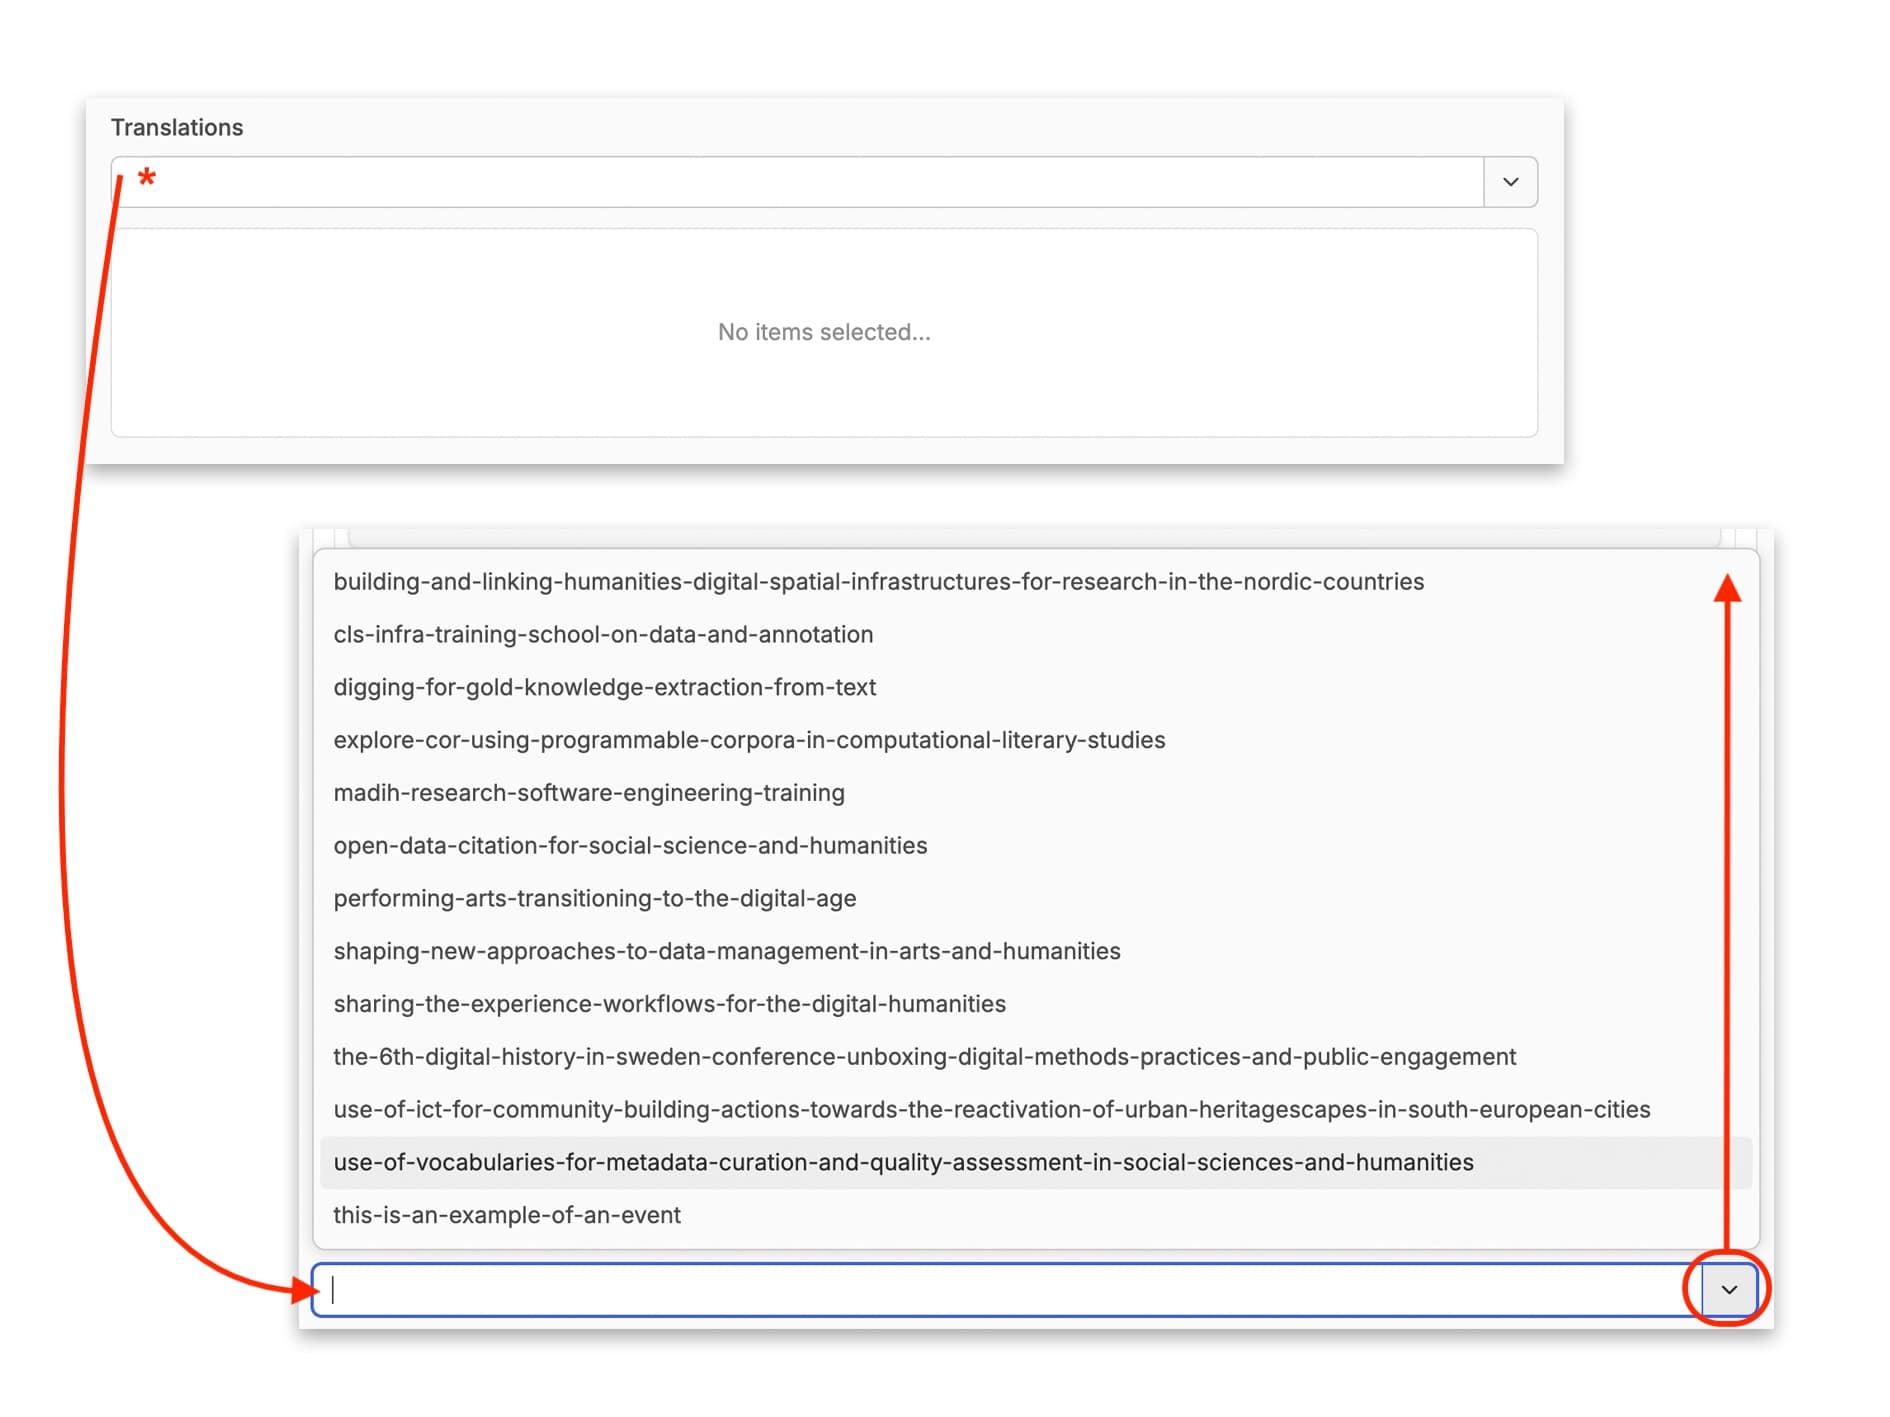The height and width of the screenshot is (1417, 1890).
Task: Select building-and-linking-humanities option
Action: click(878, 582)
